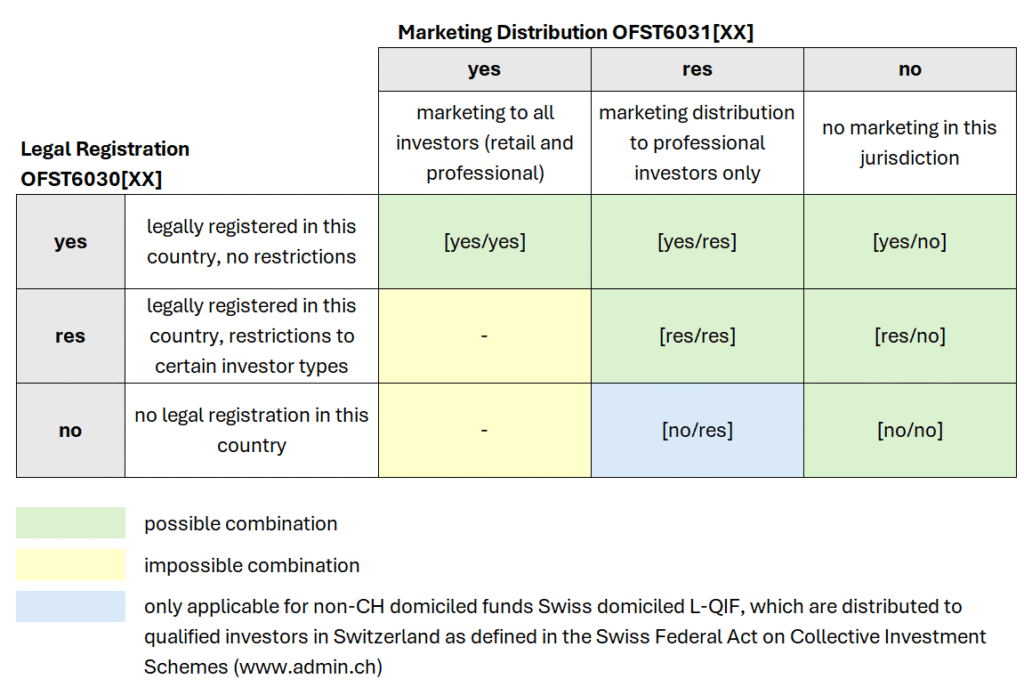Click the 'impossible combination' legend label
The width and height of the screenshot is (1024, 687).
pos(252,566)
